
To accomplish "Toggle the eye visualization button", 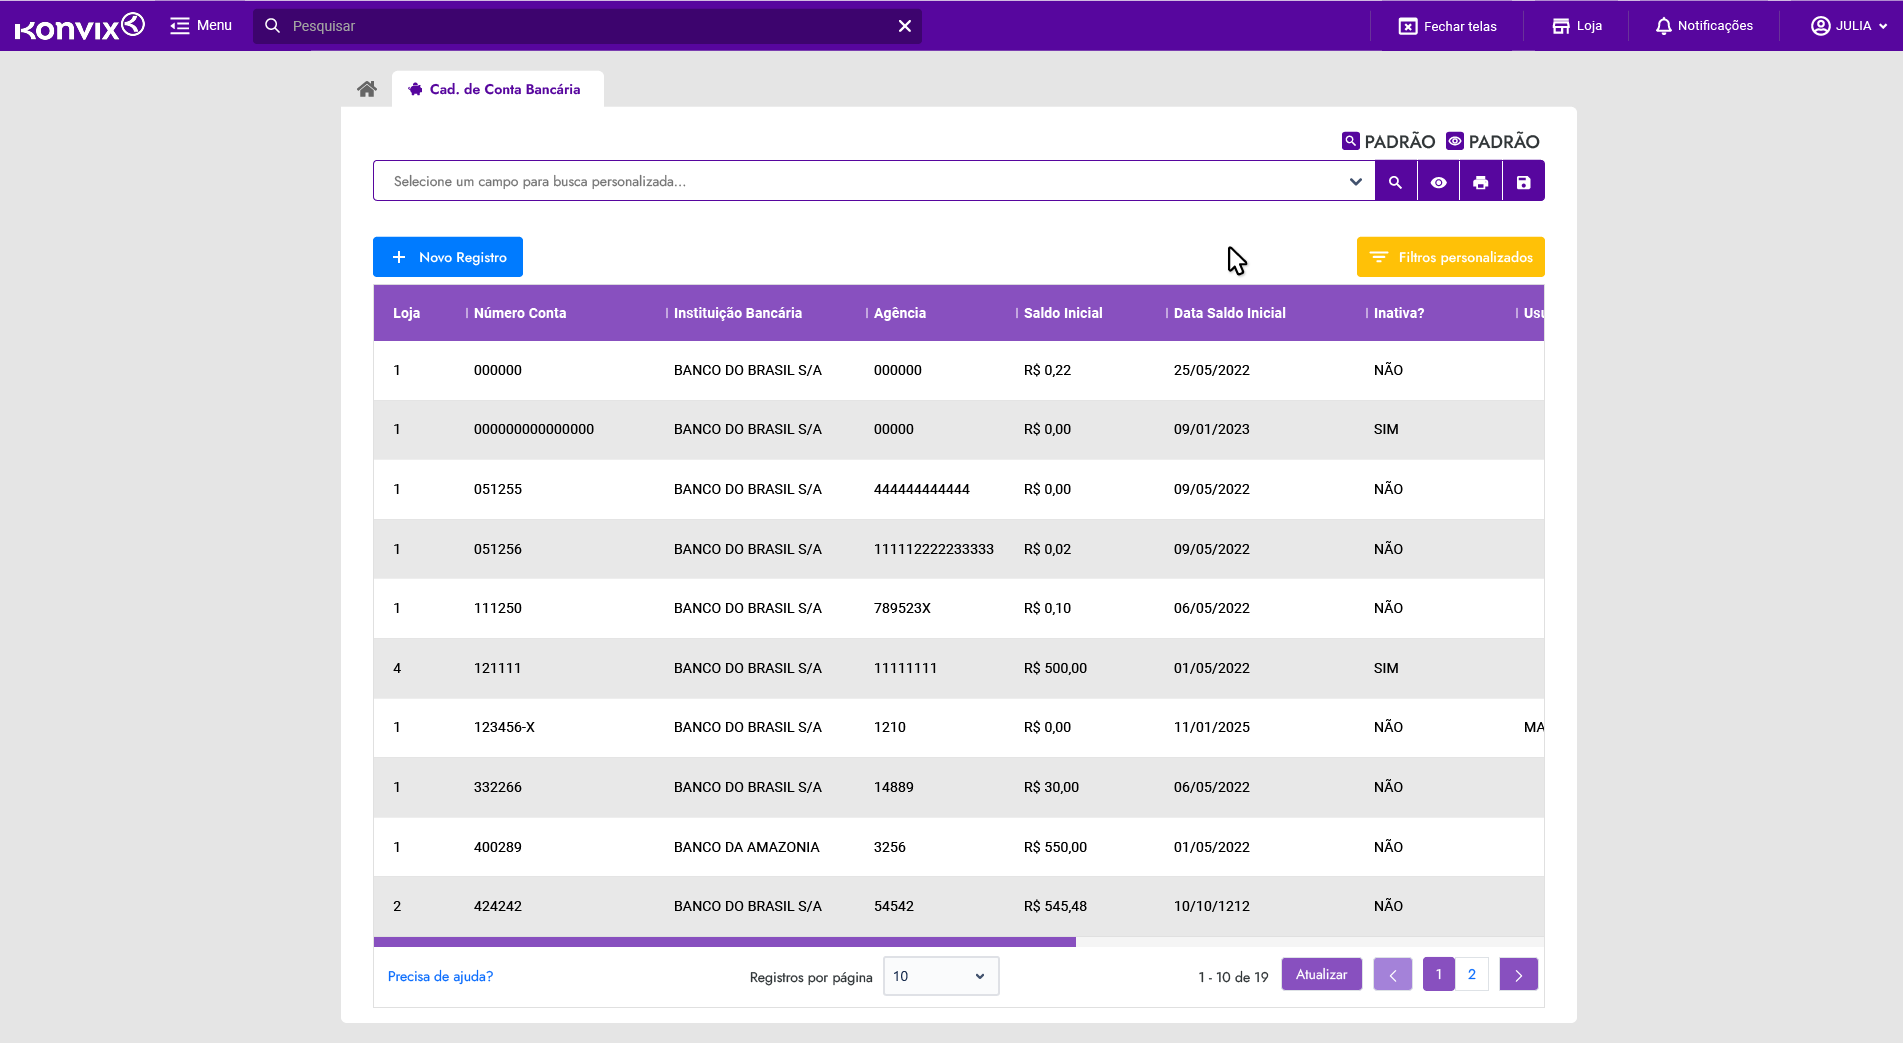I will [x=1438, y=182].
